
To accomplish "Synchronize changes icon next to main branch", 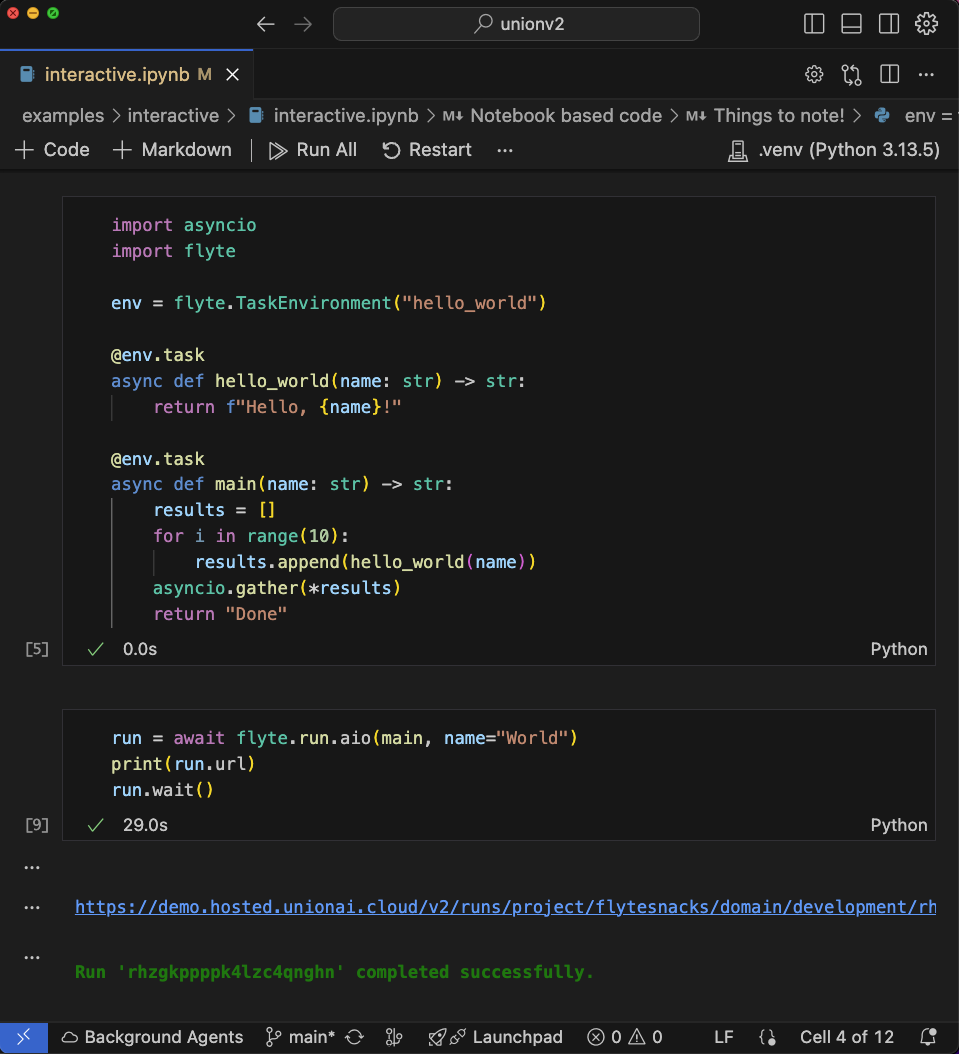I will click(x=354, y=1037).
